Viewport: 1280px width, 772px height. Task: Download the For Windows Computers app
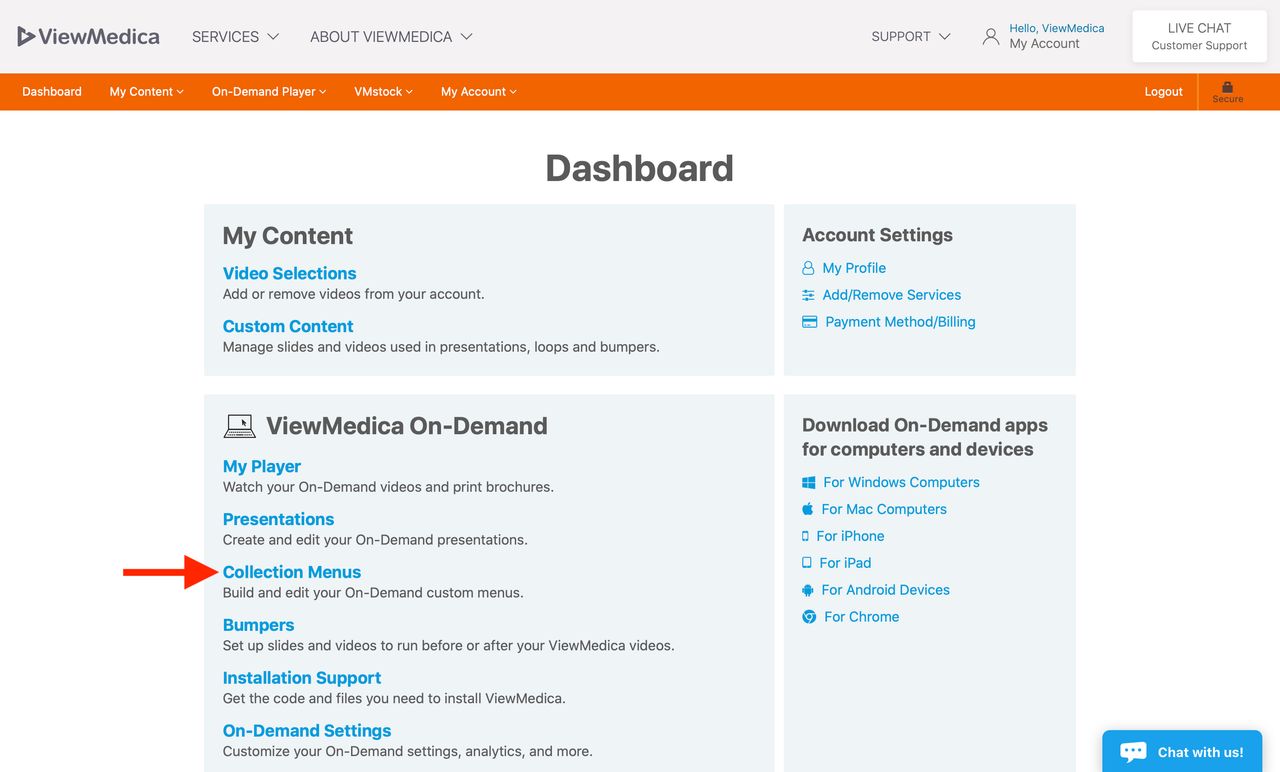pyautogui.click(x=901, y=482)
